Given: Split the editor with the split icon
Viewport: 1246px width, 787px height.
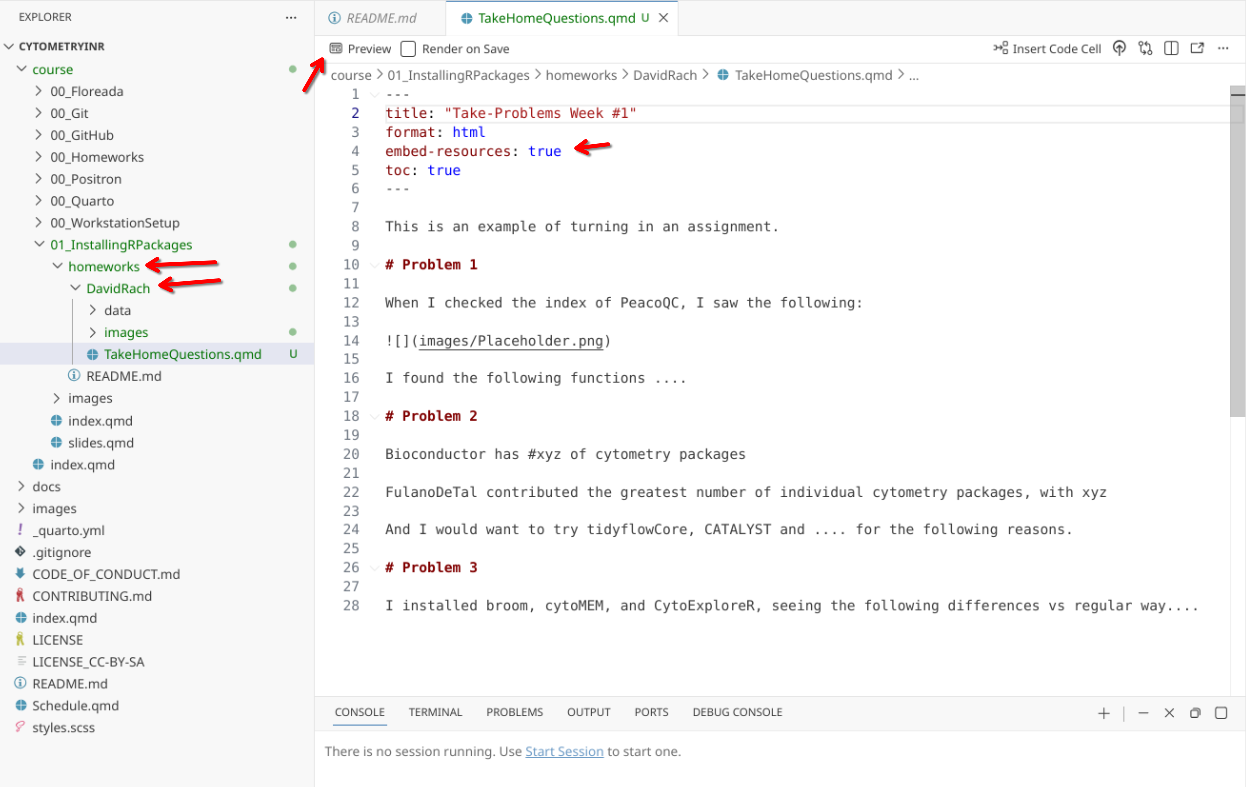Looking at the screenshot, I should click(x=1171, y=49).
